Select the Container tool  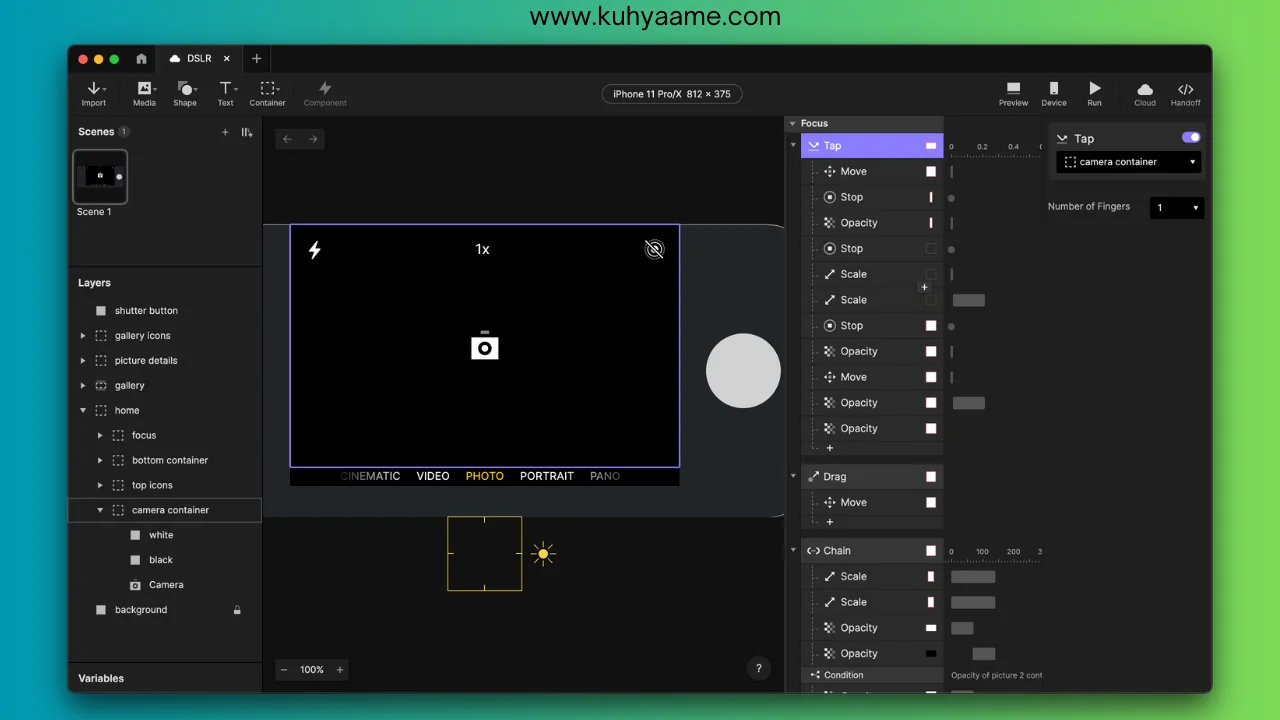[x=267, y=94]
